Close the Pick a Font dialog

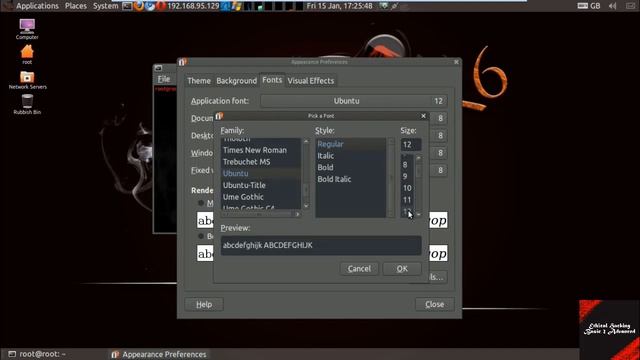click(423, 116)
